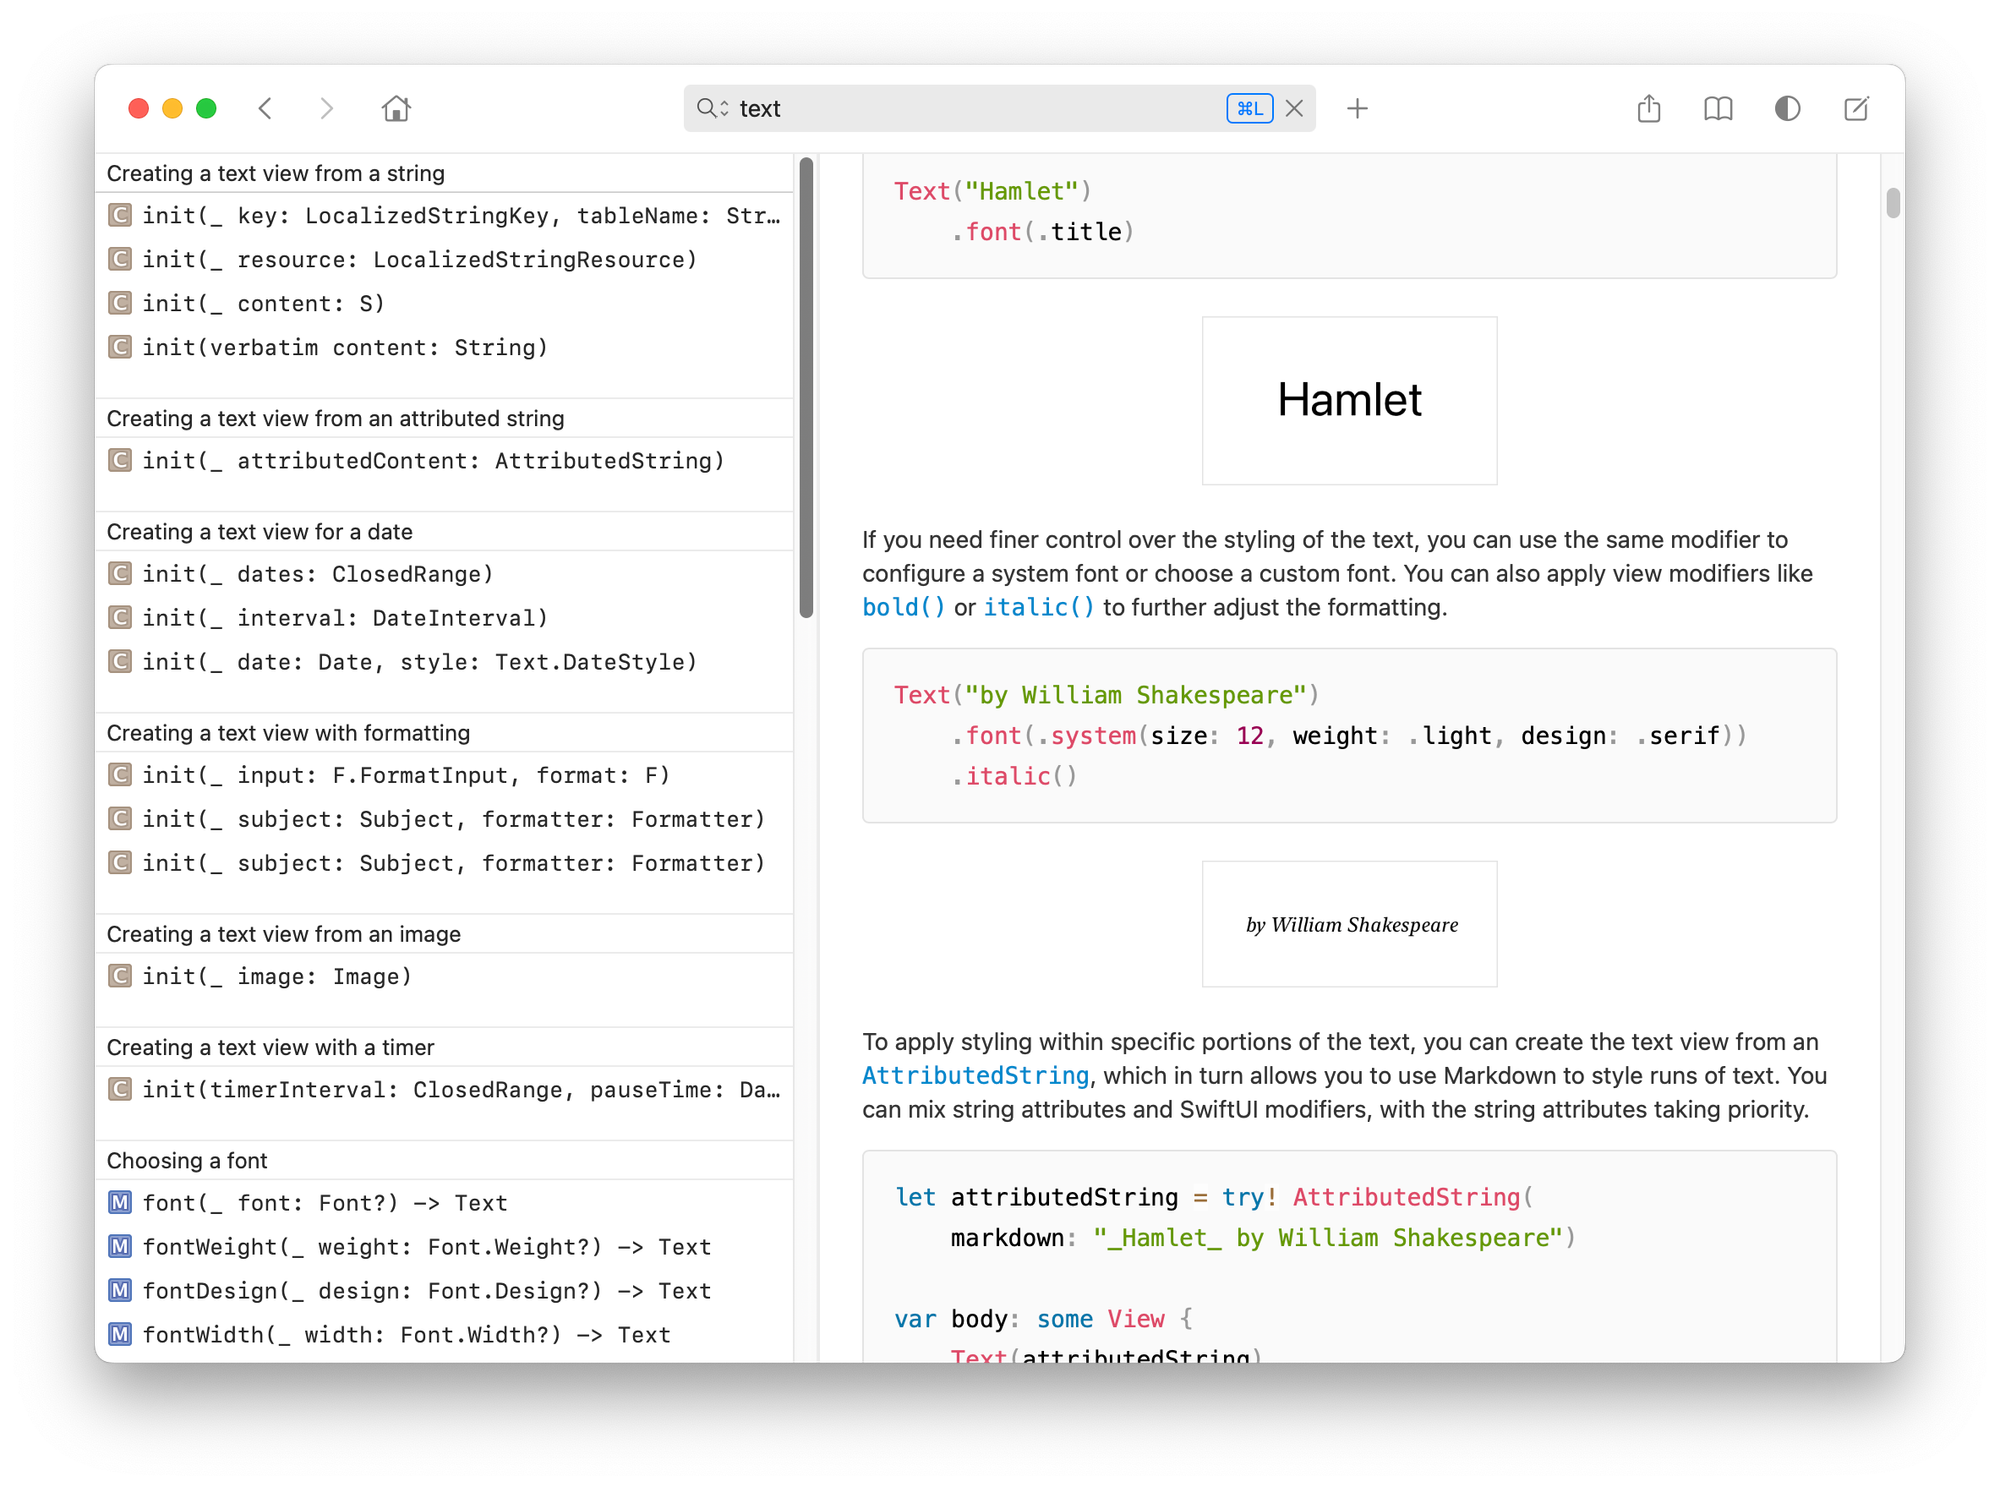This screenshot has height=1488, width=2000.
Task: Navigate back to the previous documentation page
Action: 265,108
